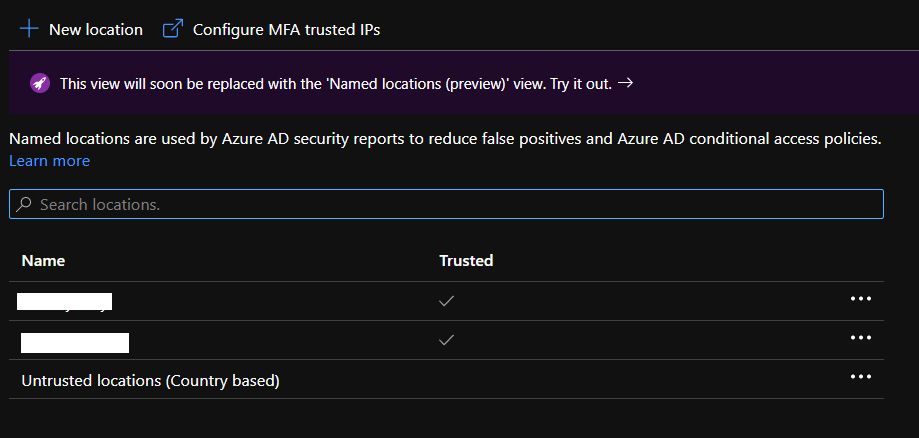The width and height of the screenshot is (919, 438).
Task: Click the second row's Trusted checkmark
Action: click(x=447, y=340)
